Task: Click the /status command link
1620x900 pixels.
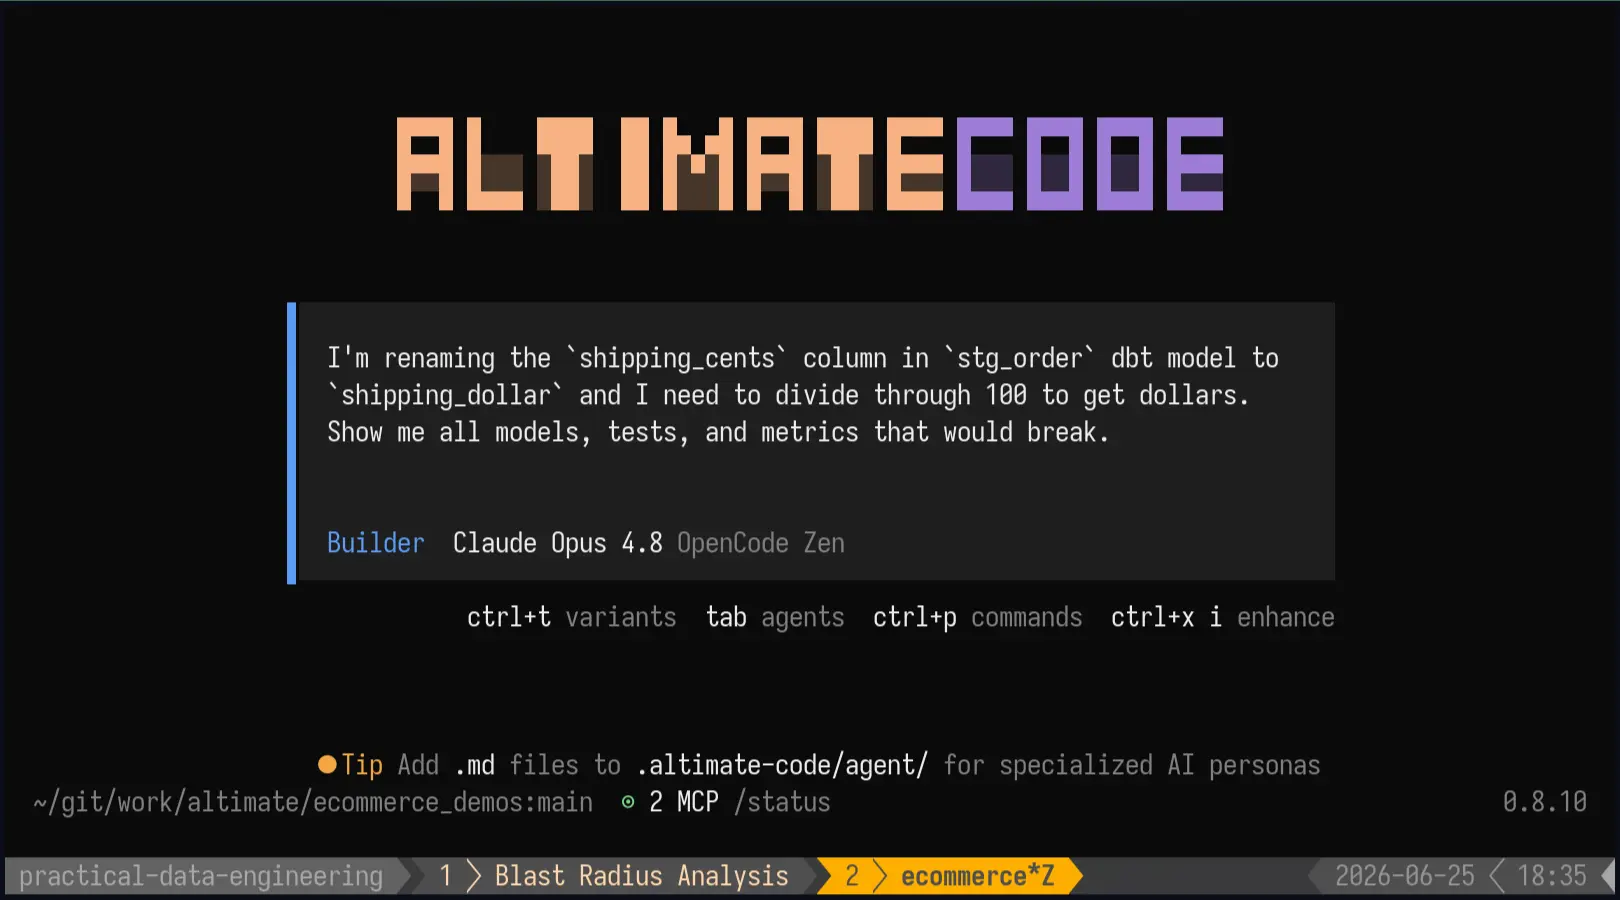Action: click(x=782, y=802)
